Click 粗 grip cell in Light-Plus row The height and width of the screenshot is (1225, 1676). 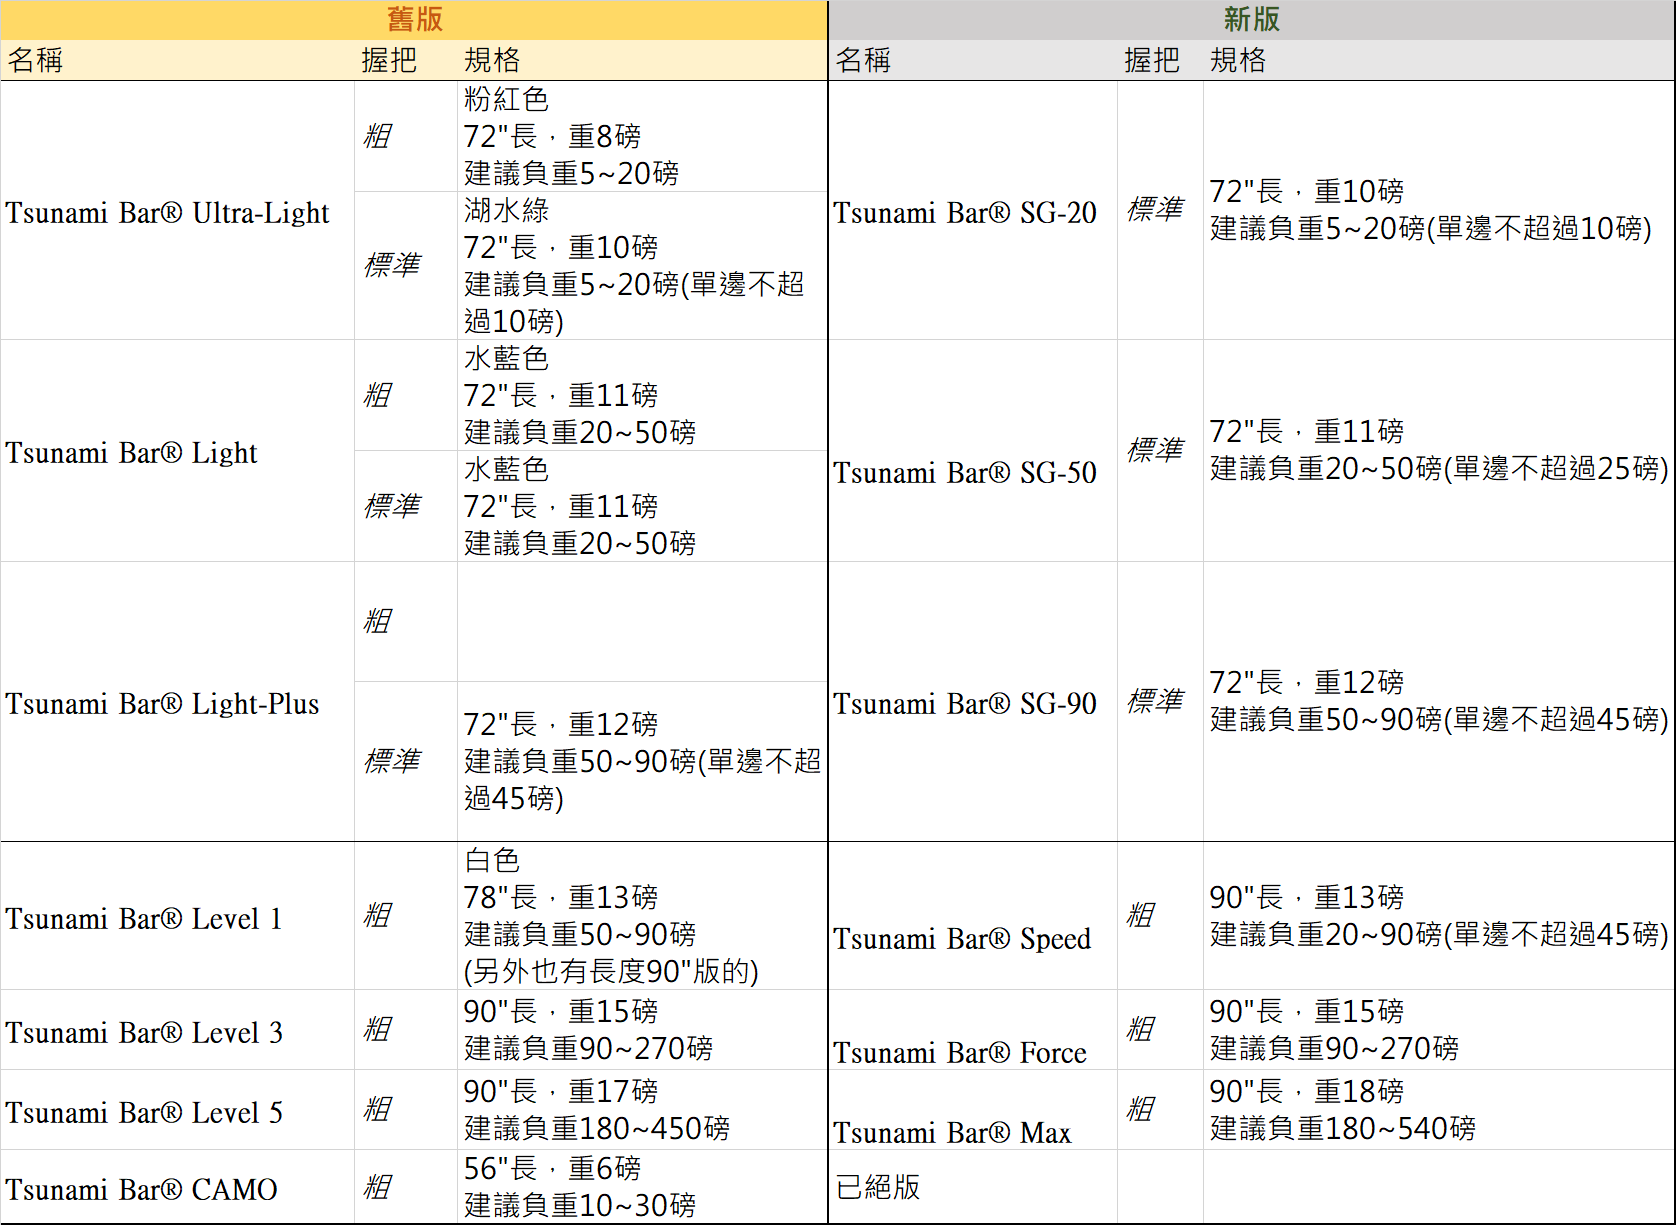pyautogui.click(x=406, y=622)
